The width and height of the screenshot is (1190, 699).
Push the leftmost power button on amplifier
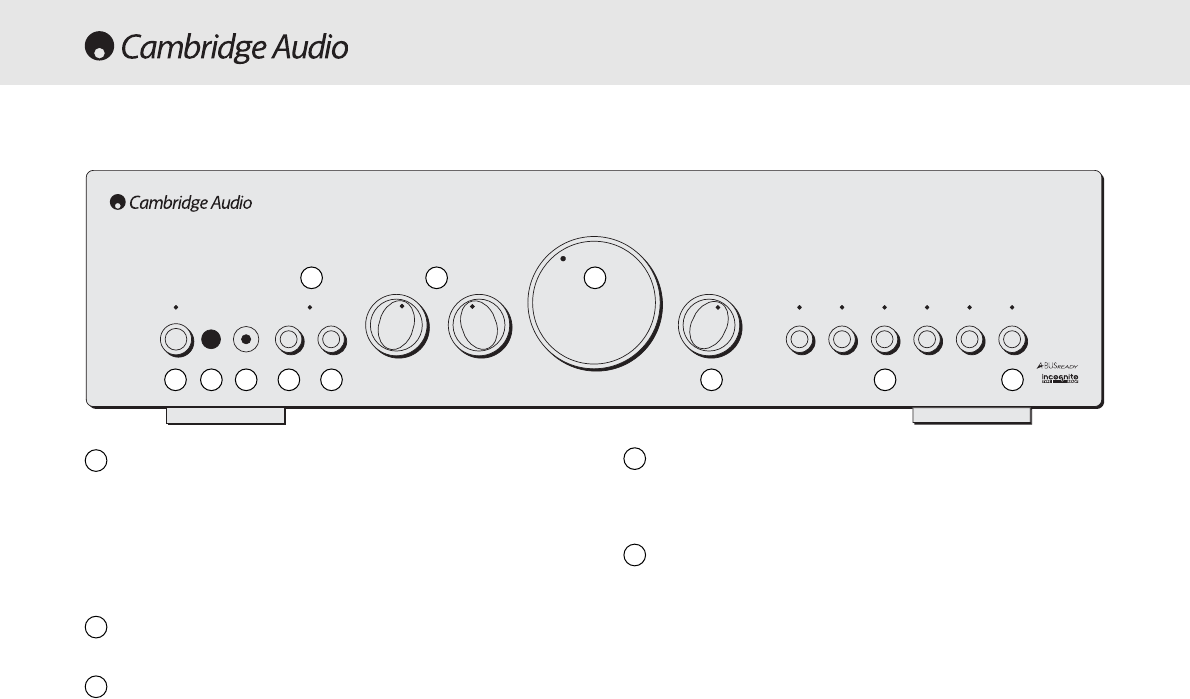click(x=176, y=339)
